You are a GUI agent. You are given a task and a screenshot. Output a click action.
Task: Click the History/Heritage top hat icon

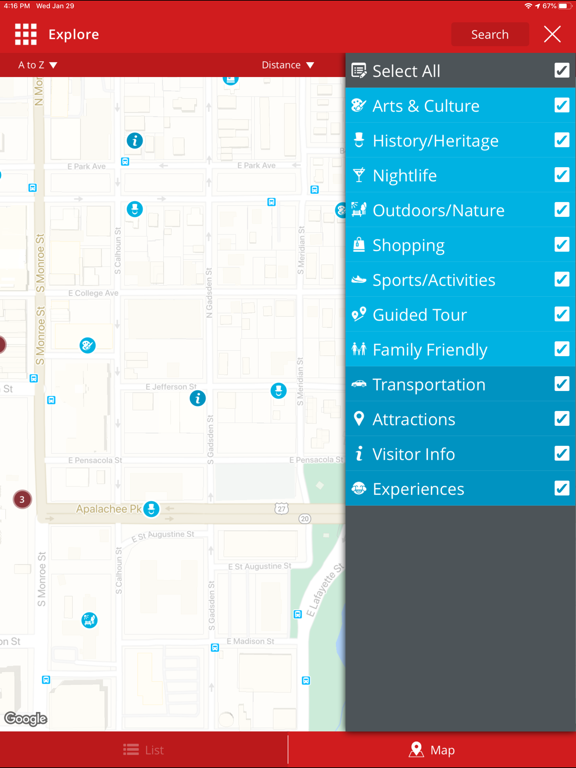pyautogui.click(x=359, y=141)
